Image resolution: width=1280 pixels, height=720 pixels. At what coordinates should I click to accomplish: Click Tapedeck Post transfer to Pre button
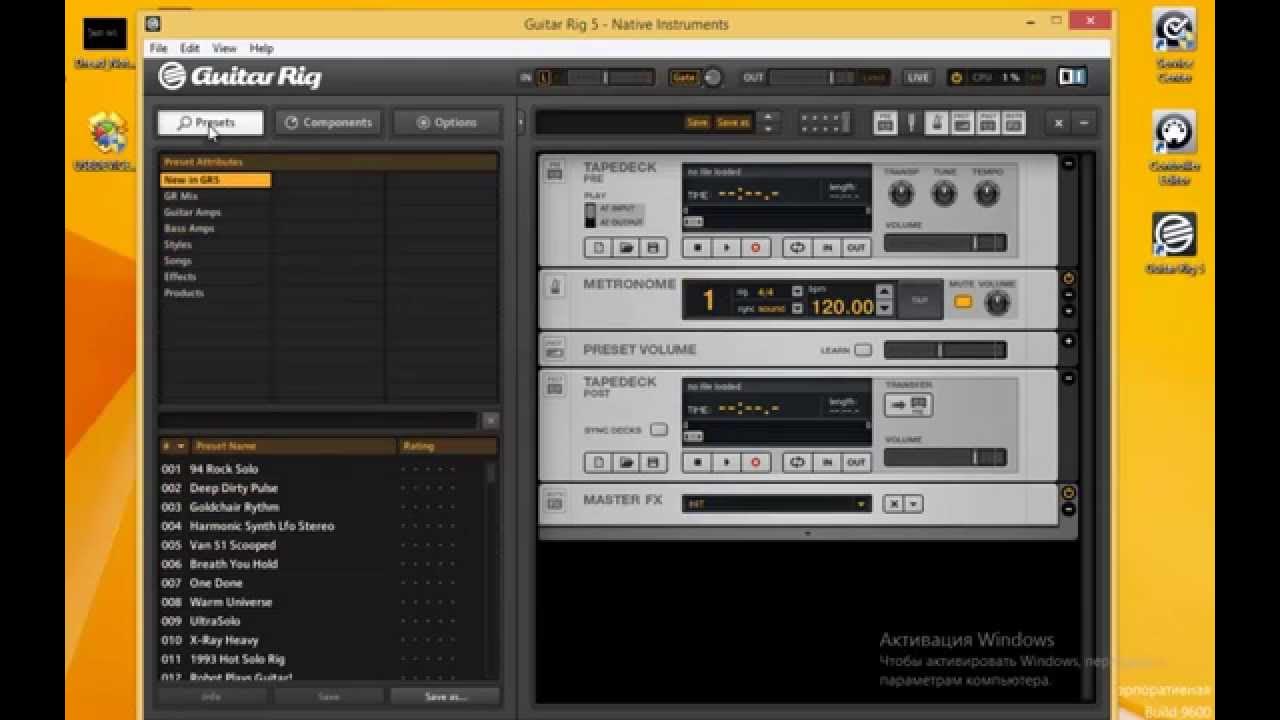click(x=909, y=405)
